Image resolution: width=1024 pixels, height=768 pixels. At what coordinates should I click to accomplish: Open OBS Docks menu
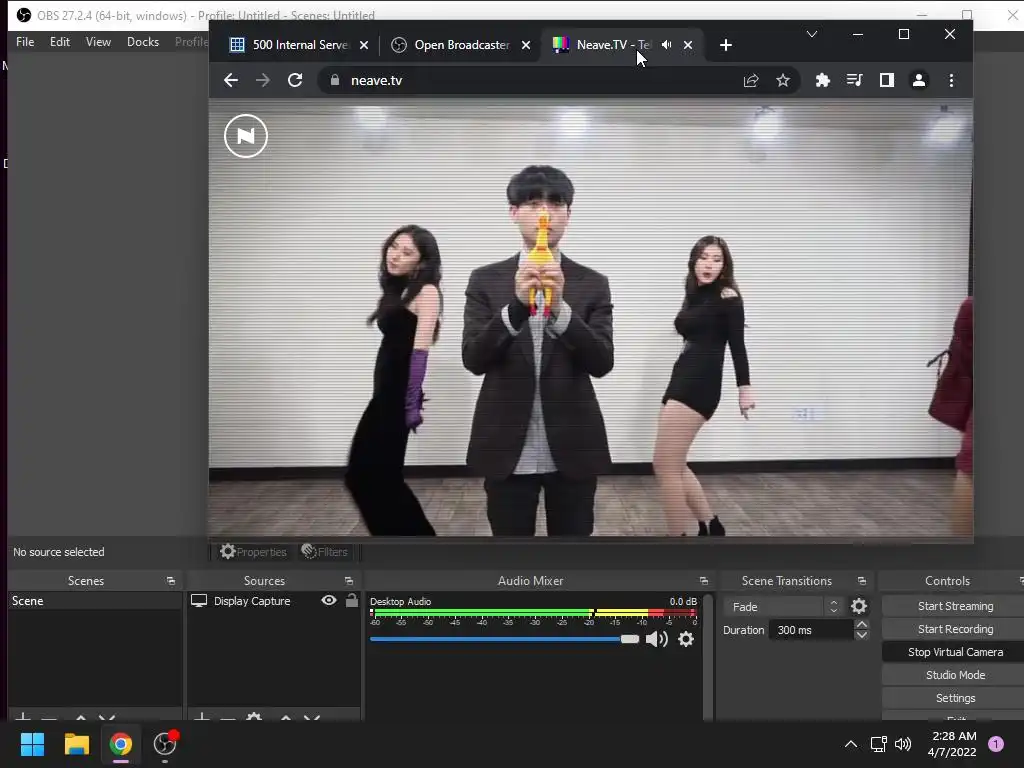tap(143, 42)
